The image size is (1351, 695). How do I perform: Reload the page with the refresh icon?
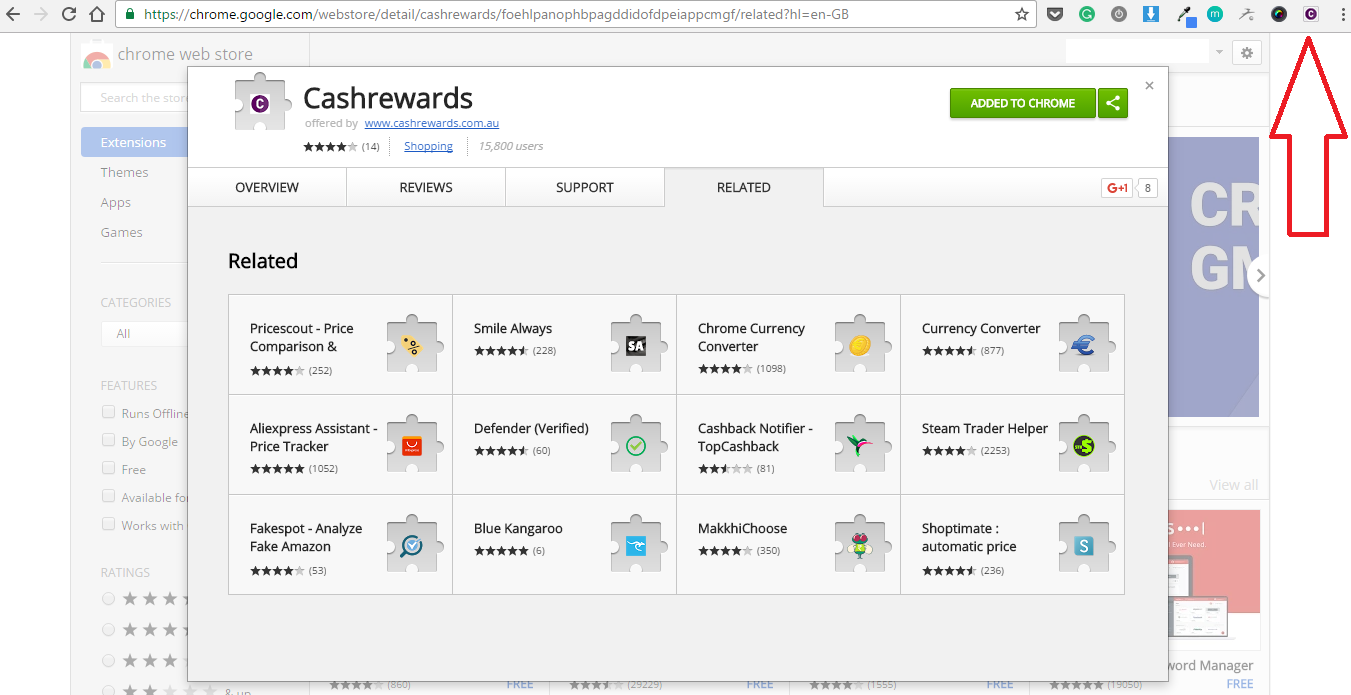(x=69, y=14)
